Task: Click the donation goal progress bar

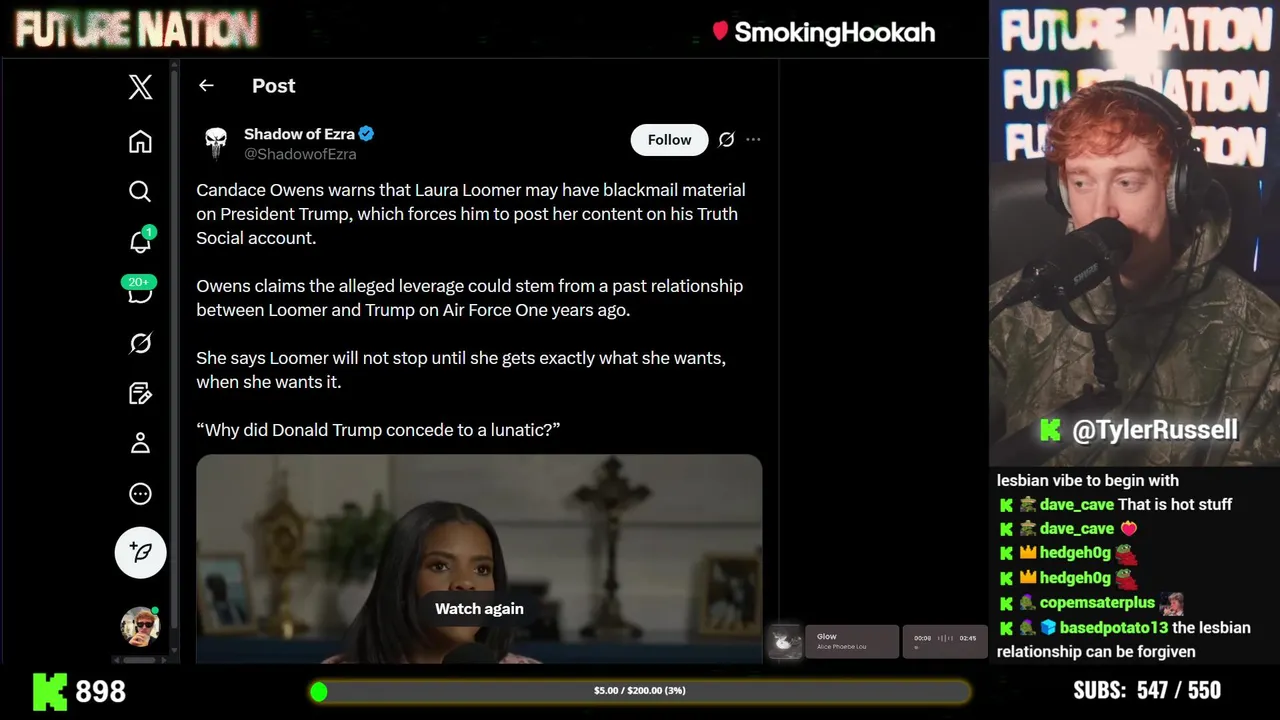Action: (640, 691)
